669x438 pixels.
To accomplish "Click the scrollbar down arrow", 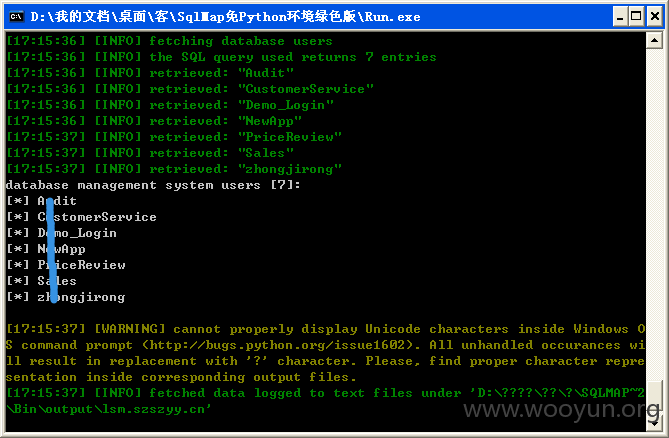I will (654, 423).
